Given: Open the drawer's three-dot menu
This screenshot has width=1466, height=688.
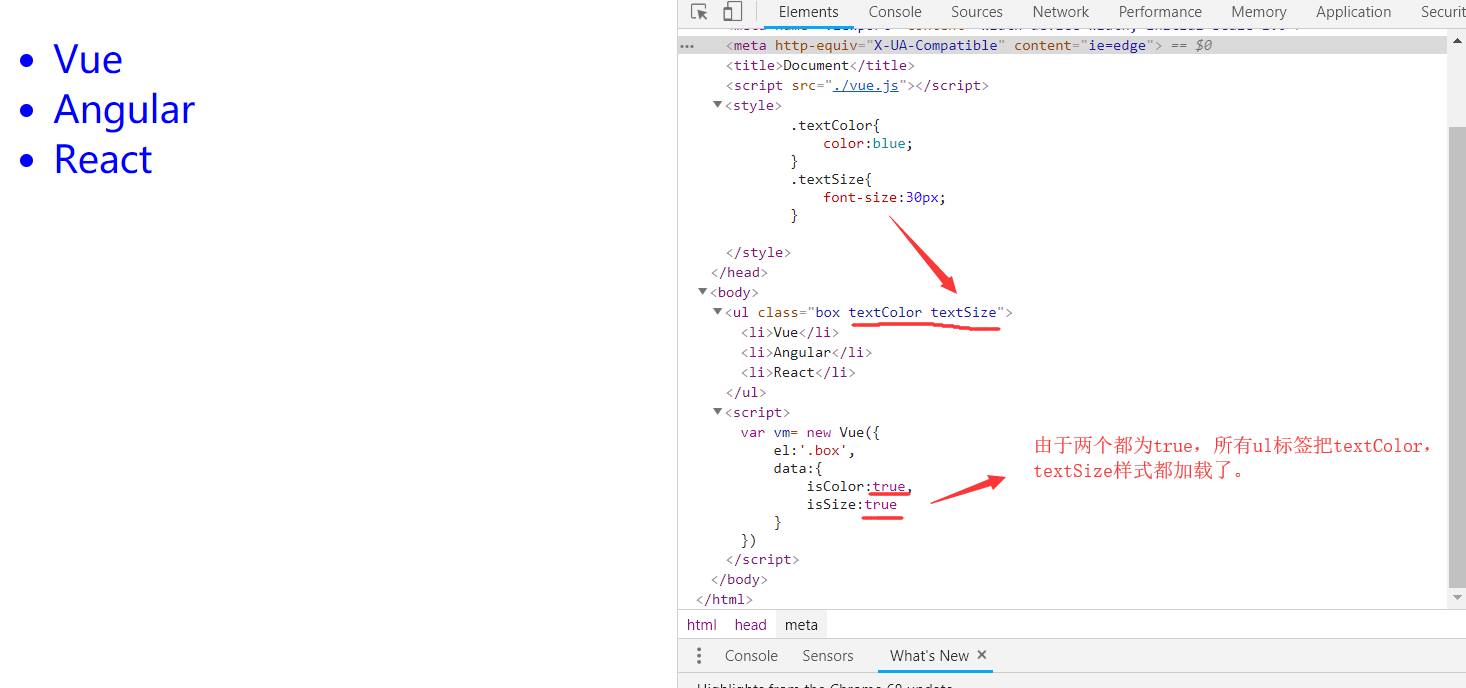Looking at the screenshot, I should click(x=699, y=656).
